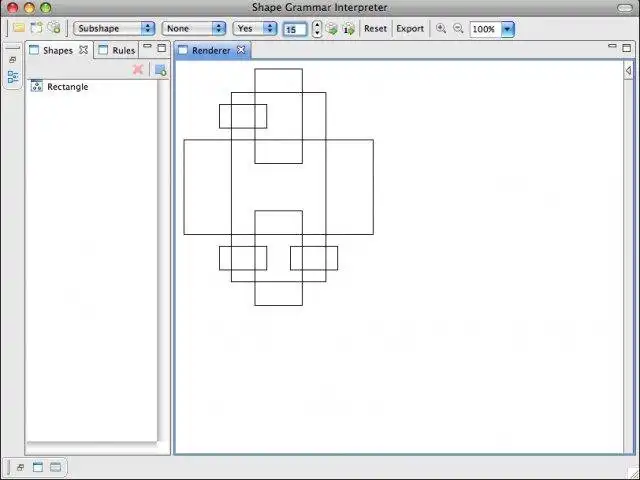Click the Rectangle shape icon in list

[37, 87]
